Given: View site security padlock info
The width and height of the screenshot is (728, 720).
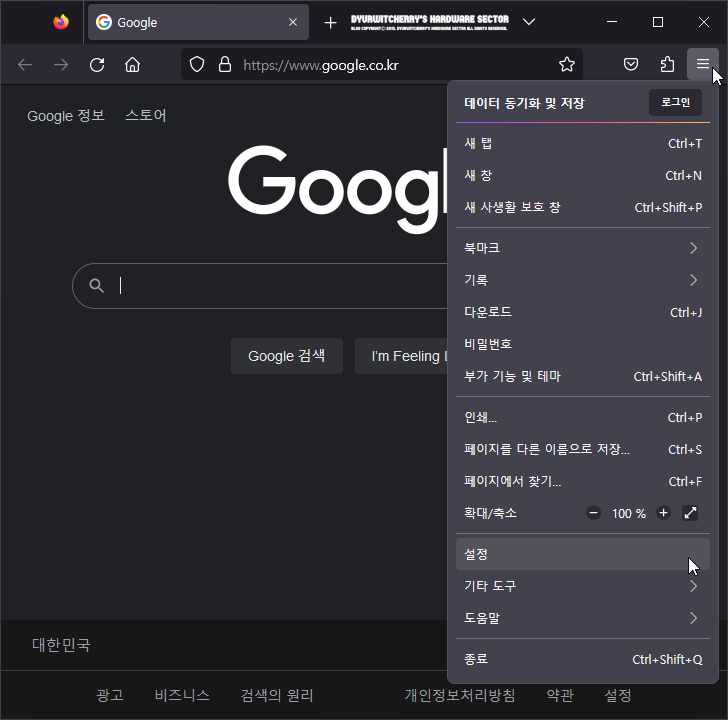Looking at the screenshot, I should (225, 65).
